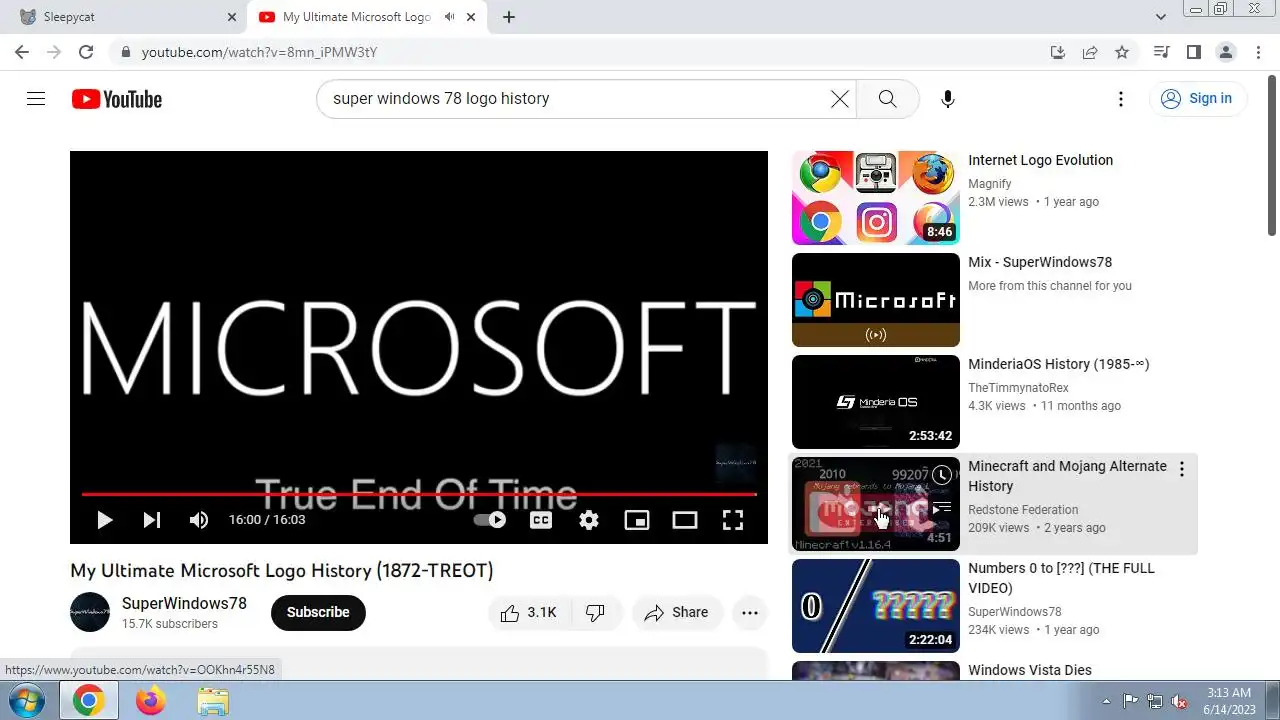Switch to theater mode
Image resolution: width=1280 pixels, height=720 pixels.
(x=685, y=520)
